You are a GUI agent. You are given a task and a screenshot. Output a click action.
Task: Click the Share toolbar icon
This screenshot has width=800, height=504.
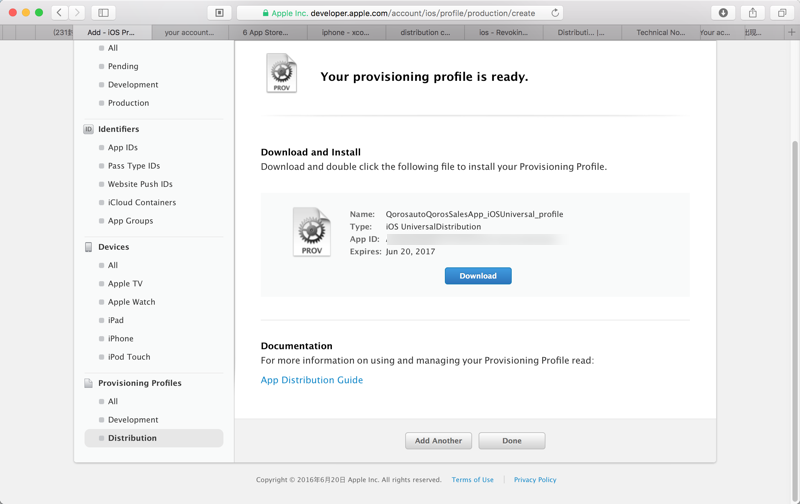pos(753,13)
